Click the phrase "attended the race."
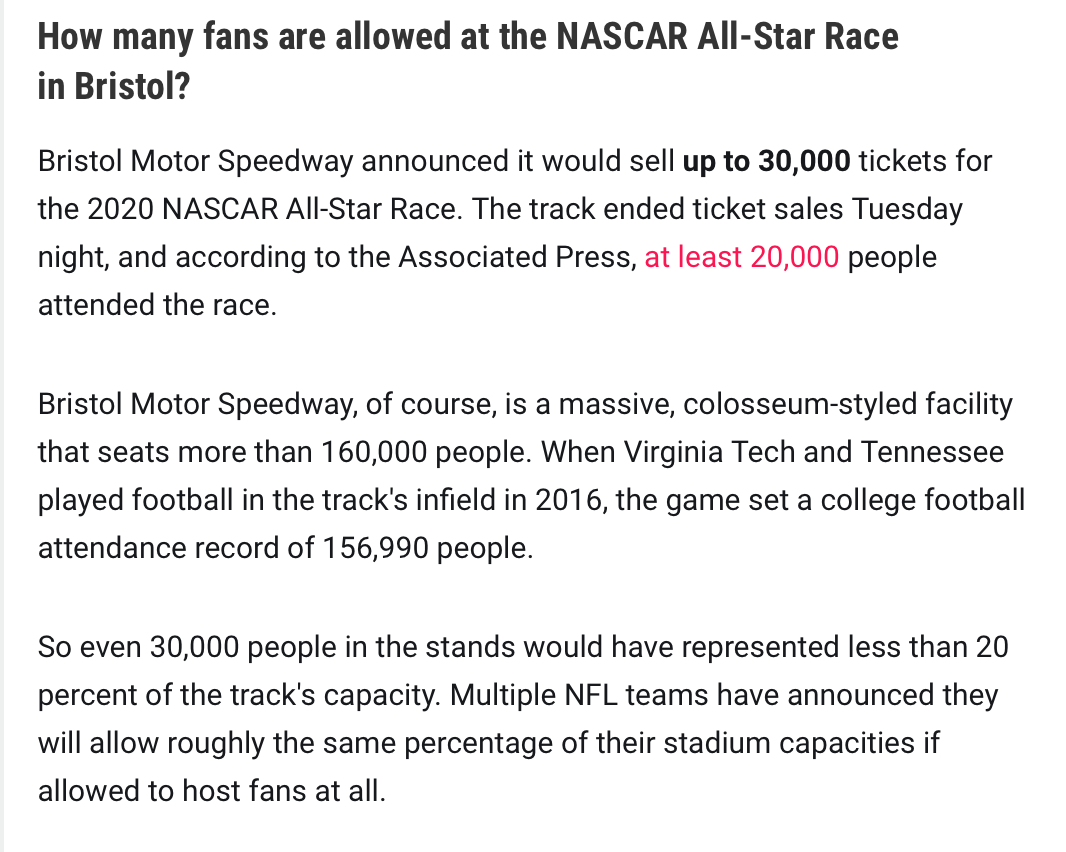Image resolution: width=1066 pixels, height=852 pixels. tap(156, 305)
